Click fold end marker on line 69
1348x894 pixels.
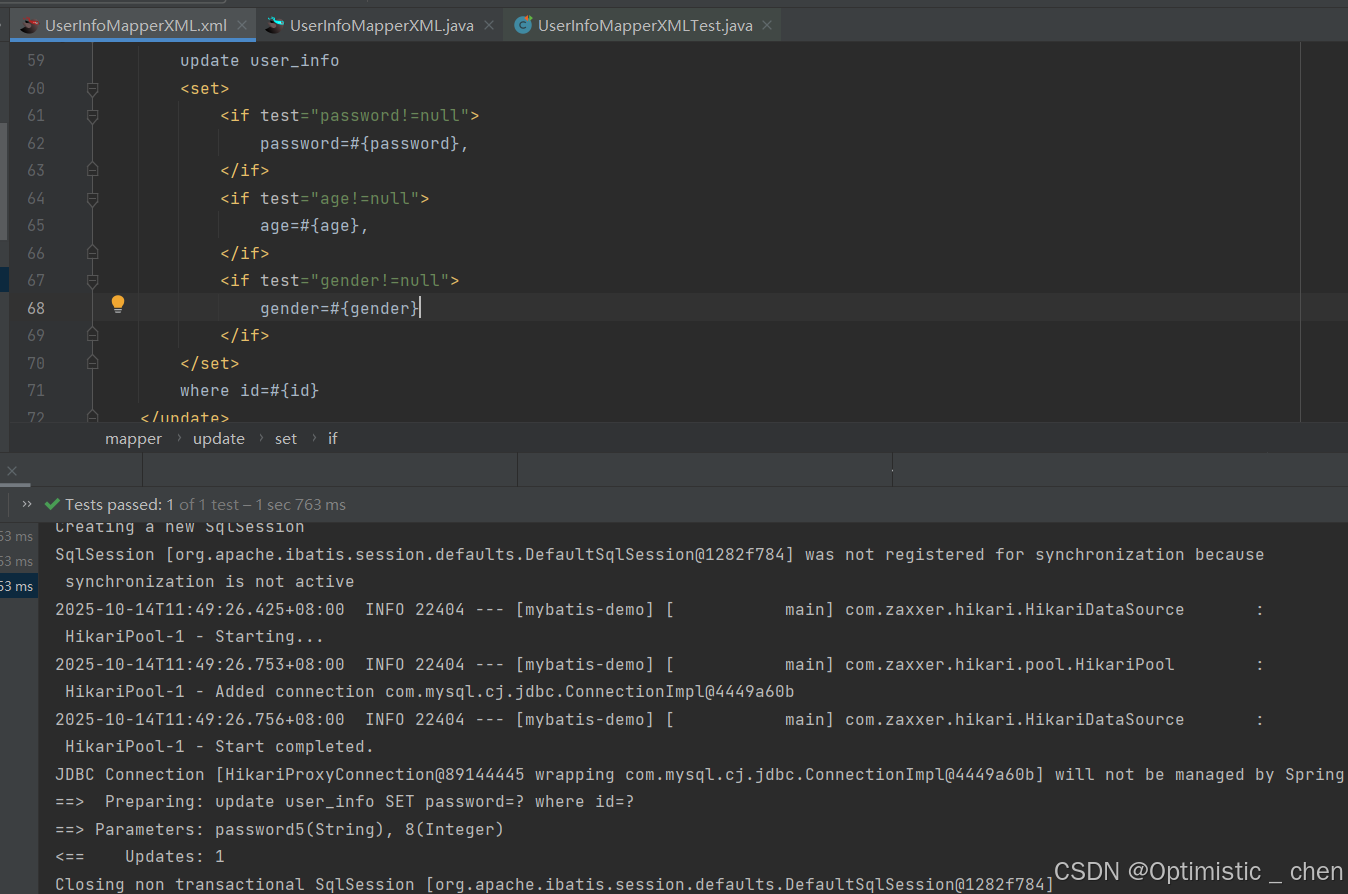93,336
